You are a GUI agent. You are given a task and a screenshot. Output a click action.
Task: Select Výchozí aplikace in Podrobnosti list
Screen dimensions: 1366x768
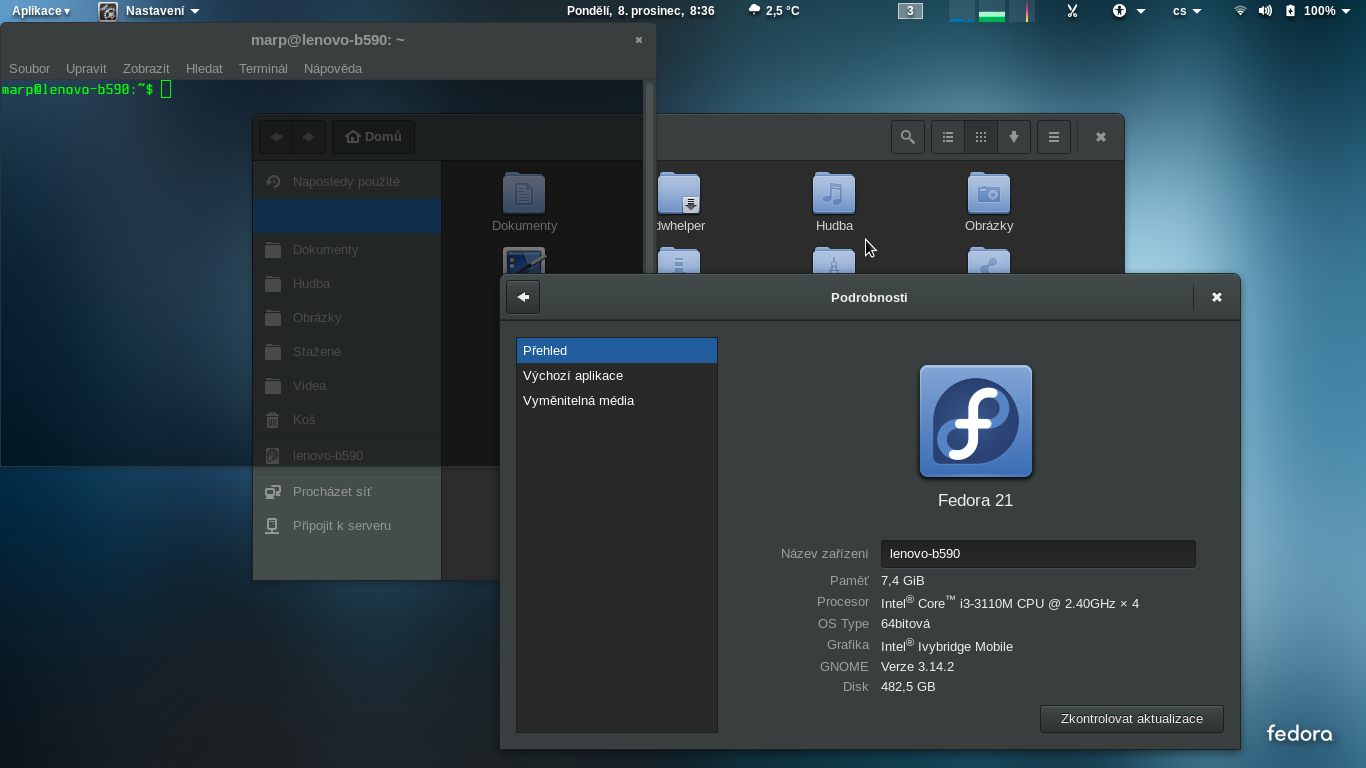pos(617,376)
